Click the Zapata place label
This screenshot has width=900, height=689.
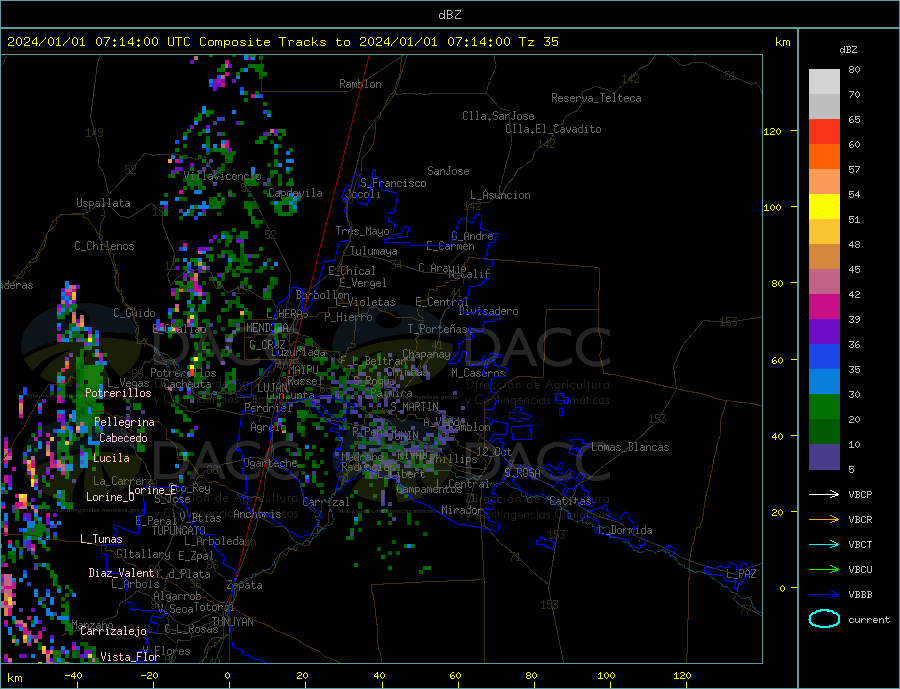click(x=245, y=585)
